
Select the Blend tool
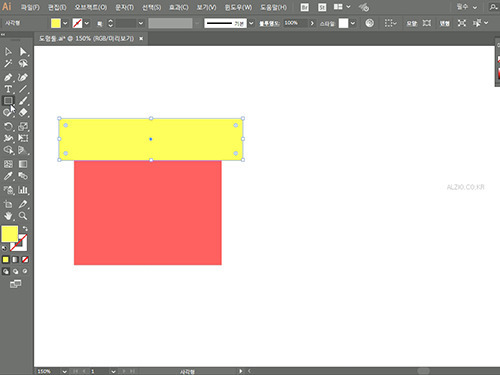(x=23, y=176)
